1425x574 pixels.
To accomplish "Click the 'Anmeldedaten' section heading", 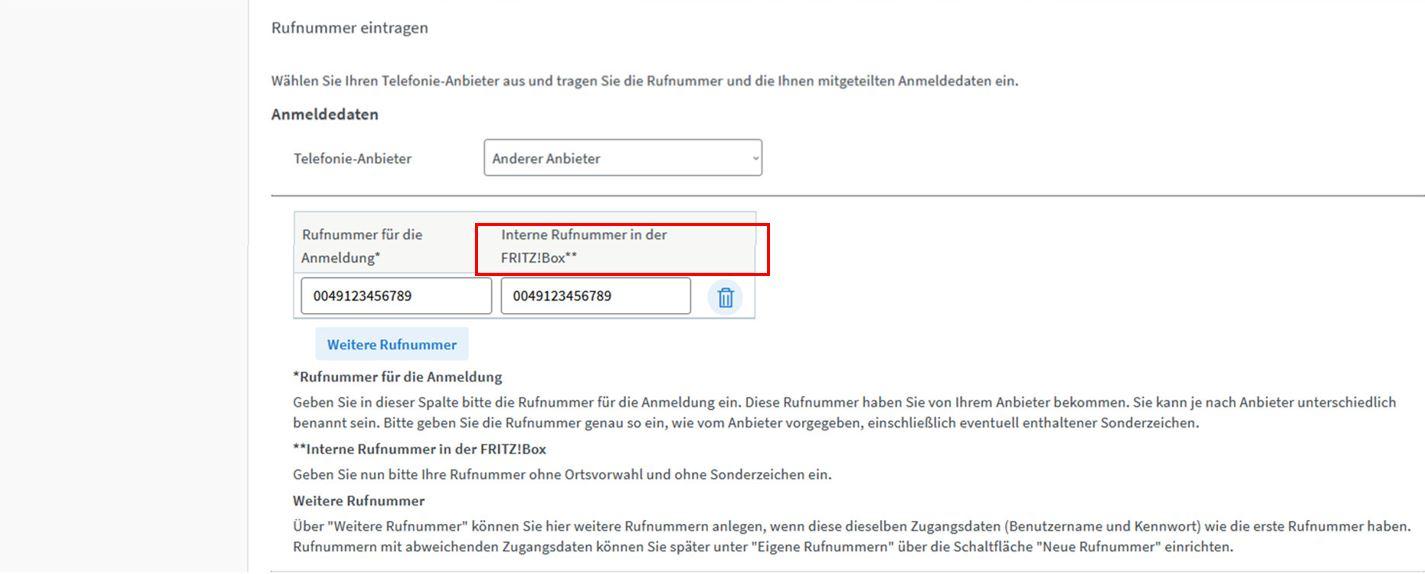I will tap(325, 114).
